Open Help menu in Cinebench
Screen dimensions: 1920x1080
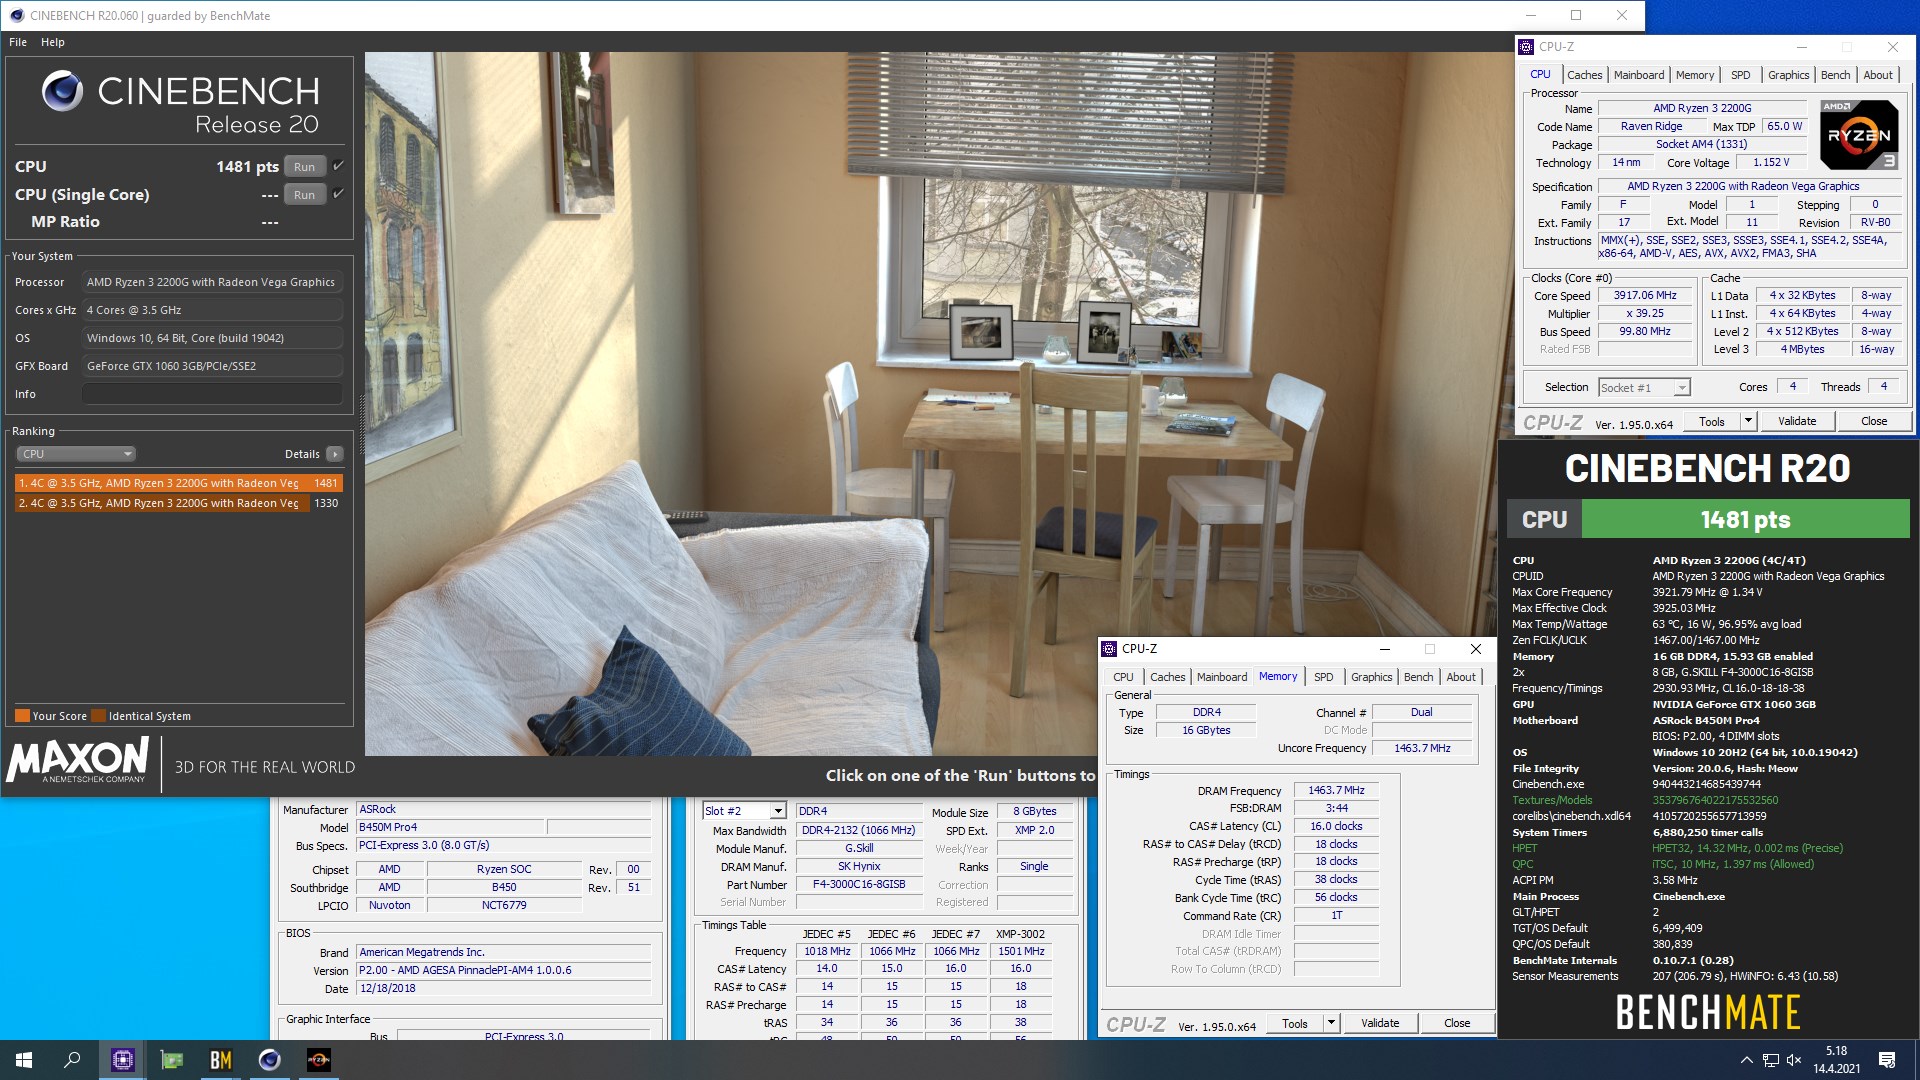point(53,42)
